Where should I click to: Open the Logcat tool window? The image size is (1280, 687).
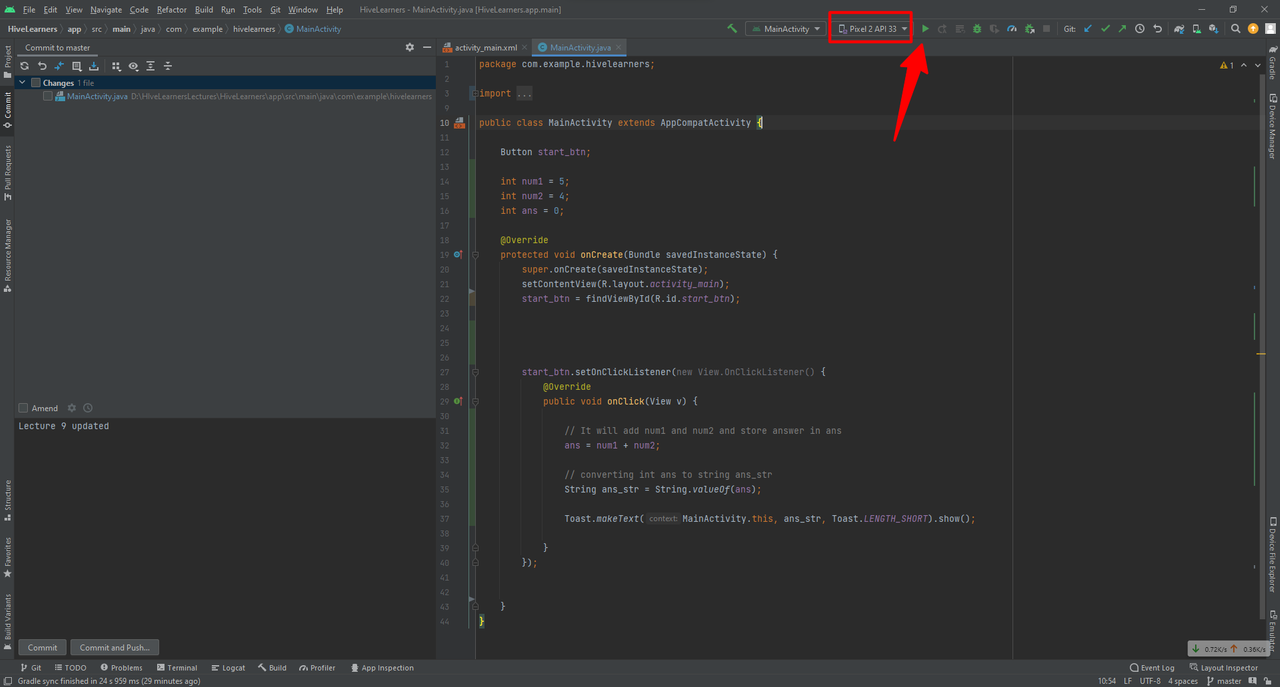click(x=227, y=668)
